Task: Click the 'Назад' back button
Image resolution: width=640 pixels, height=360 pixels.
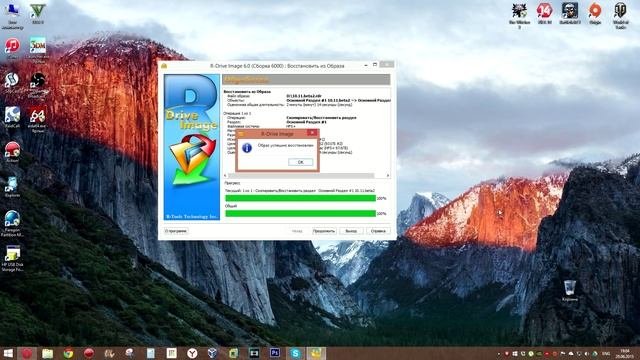Action: point(297,231)
